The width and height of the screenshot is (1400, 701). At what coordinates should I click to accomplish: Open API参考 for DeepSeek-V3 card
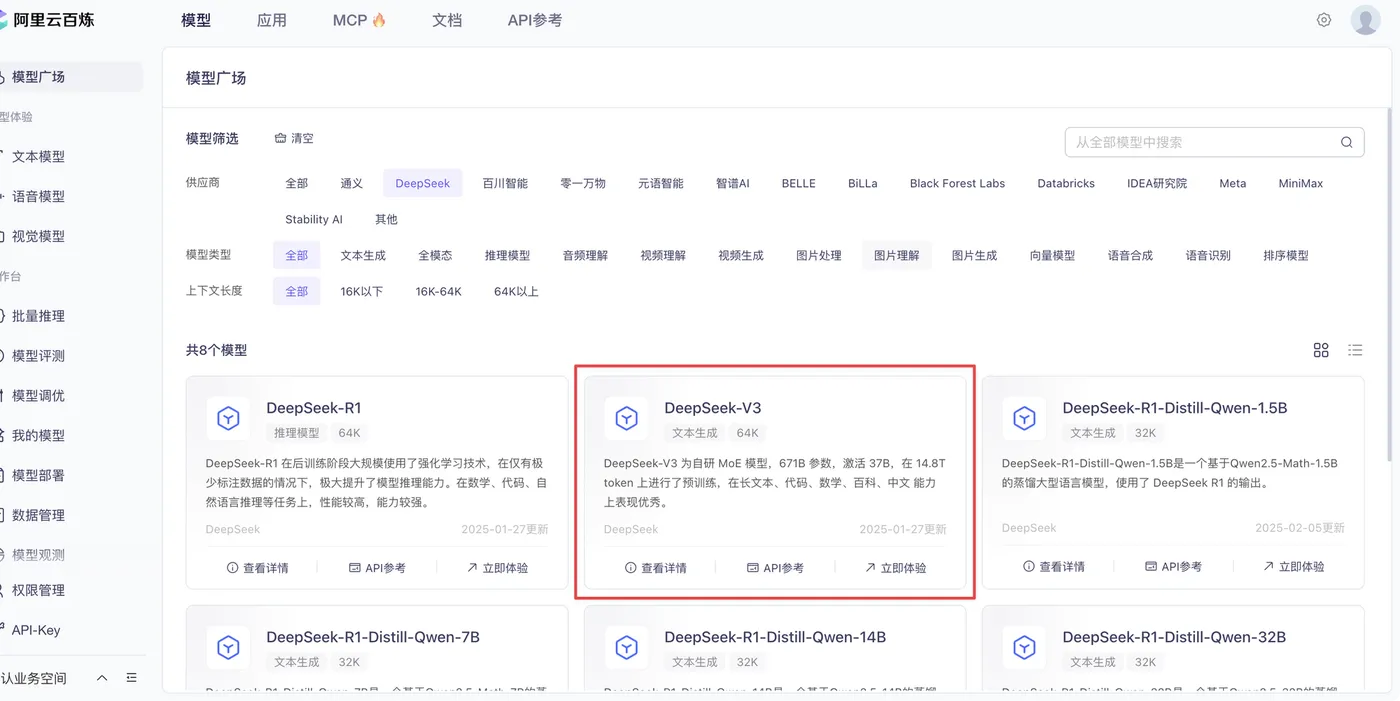tap(775, 568)
